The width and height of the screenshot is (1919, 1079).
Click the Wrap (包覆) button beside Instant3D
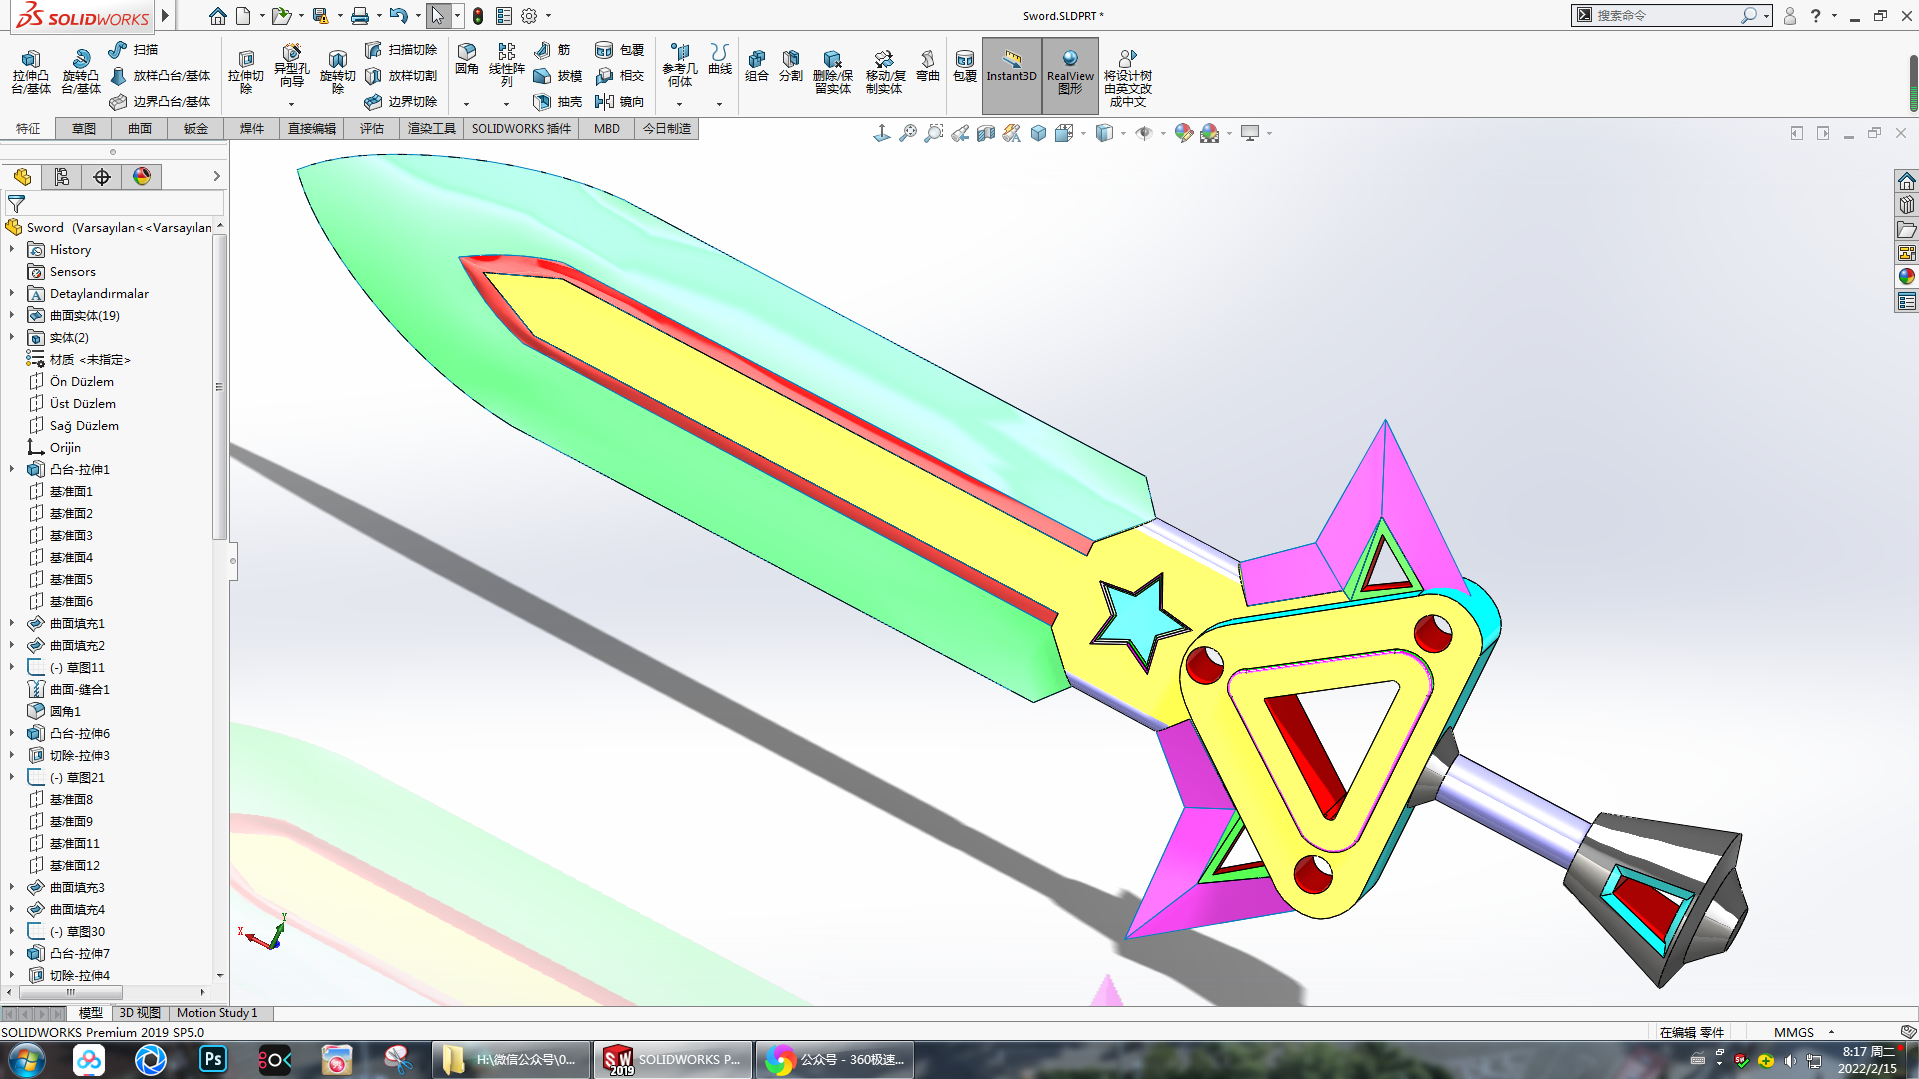[964, 66]
